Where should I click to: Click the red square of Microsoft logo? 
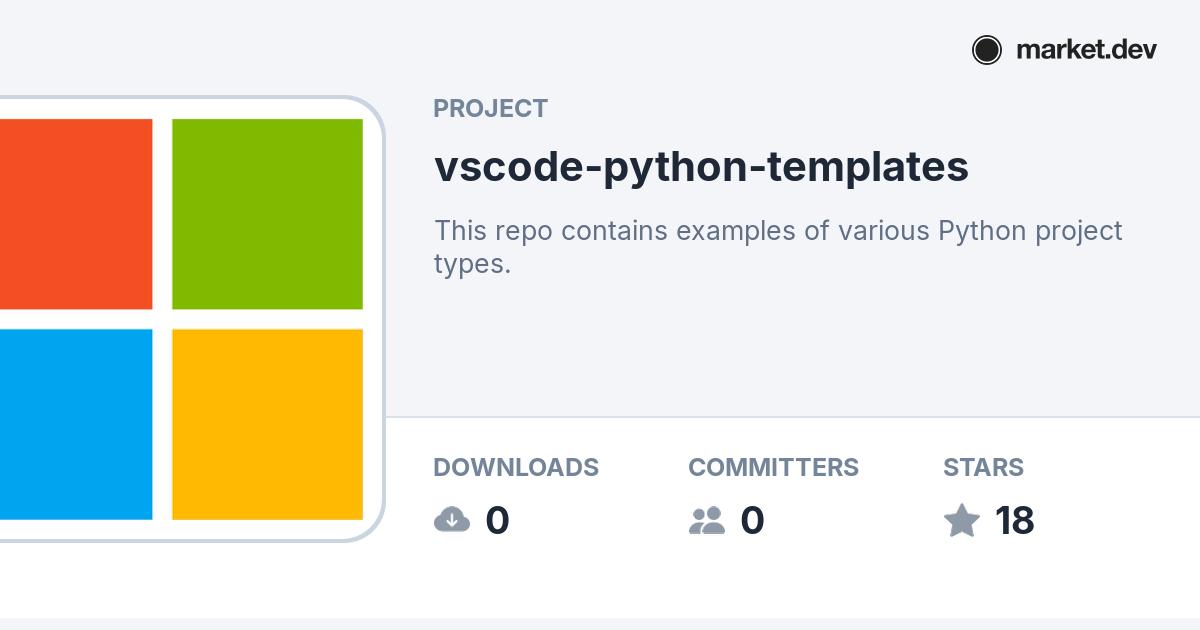click(75, 214)
